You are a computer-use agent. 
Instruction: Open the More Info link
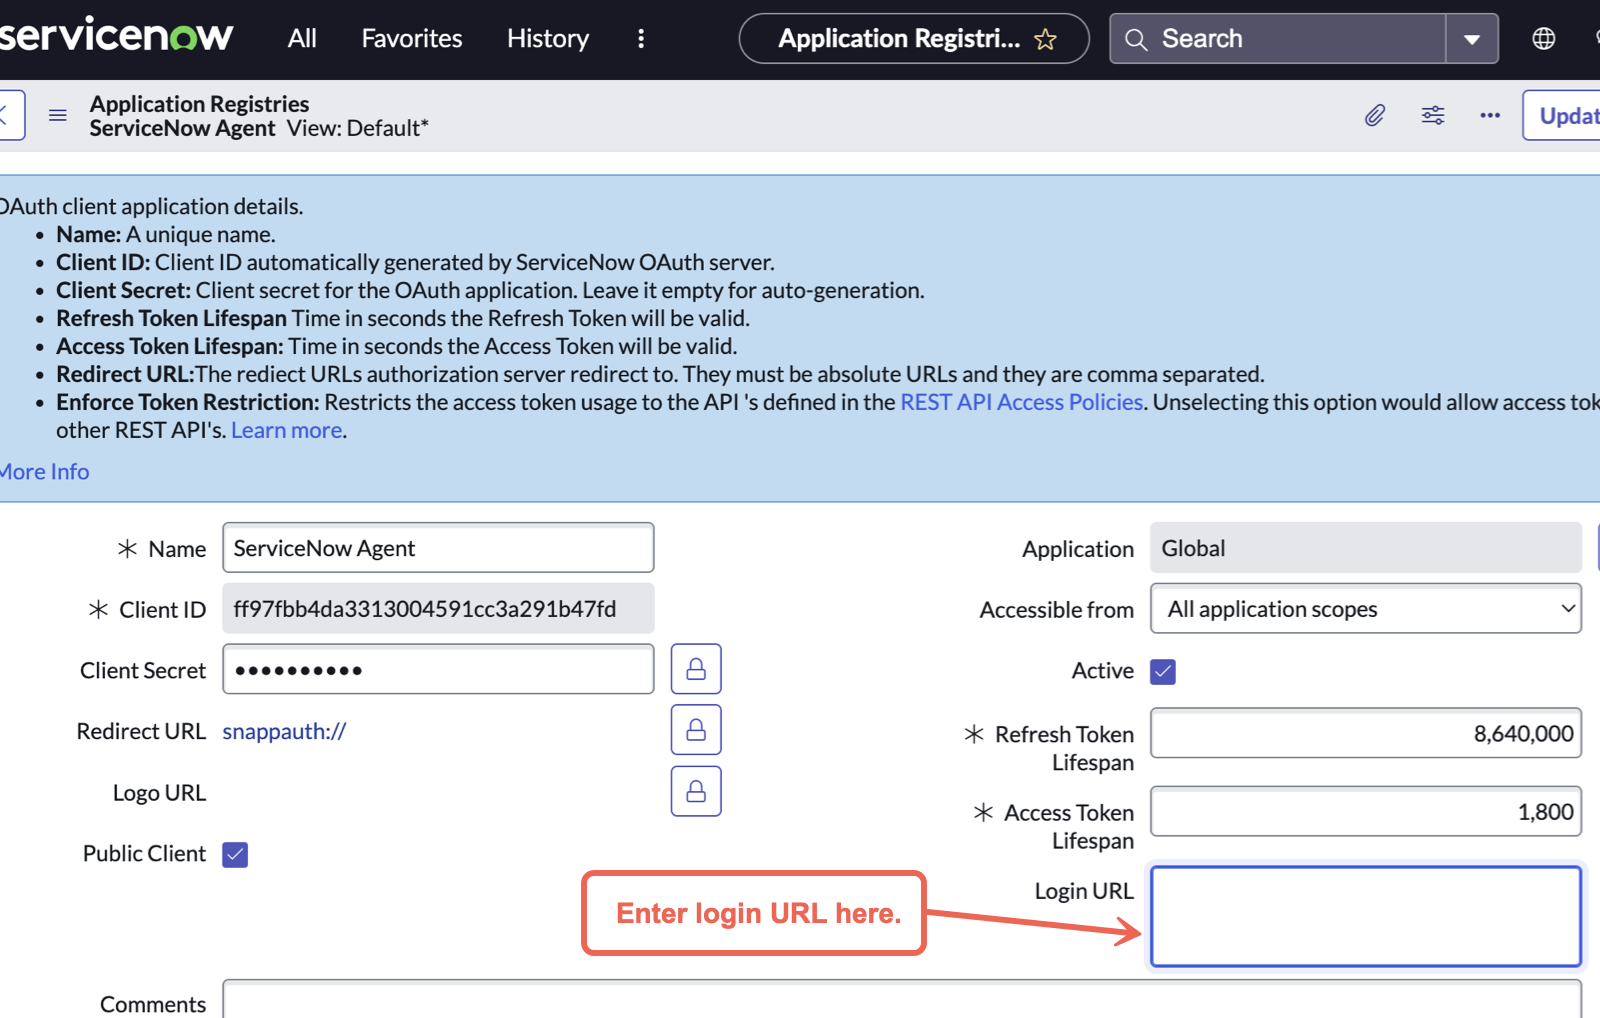[x=44, y=471]
